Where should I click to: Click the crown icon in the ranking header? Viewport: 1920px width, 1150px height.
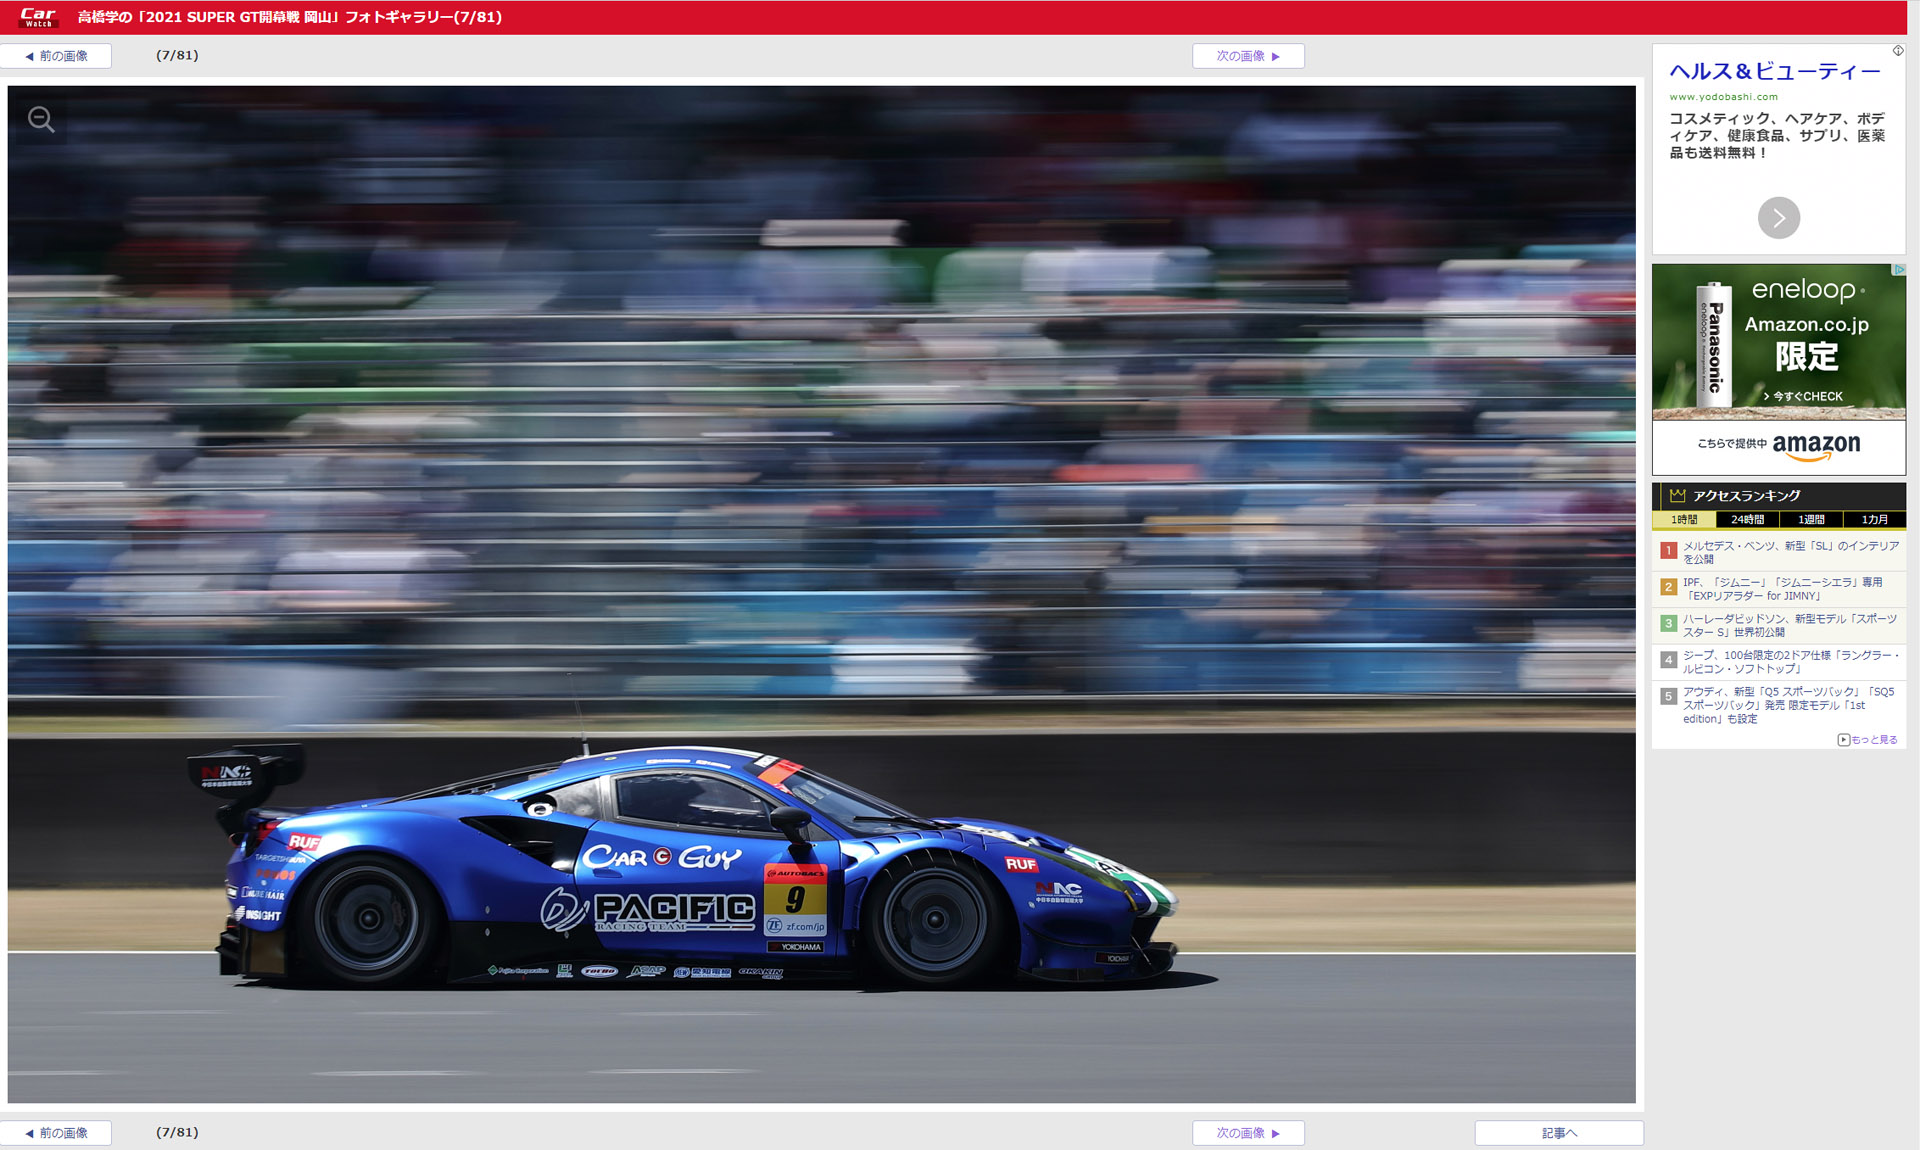pyautogui.click(x=1677, y=496)
